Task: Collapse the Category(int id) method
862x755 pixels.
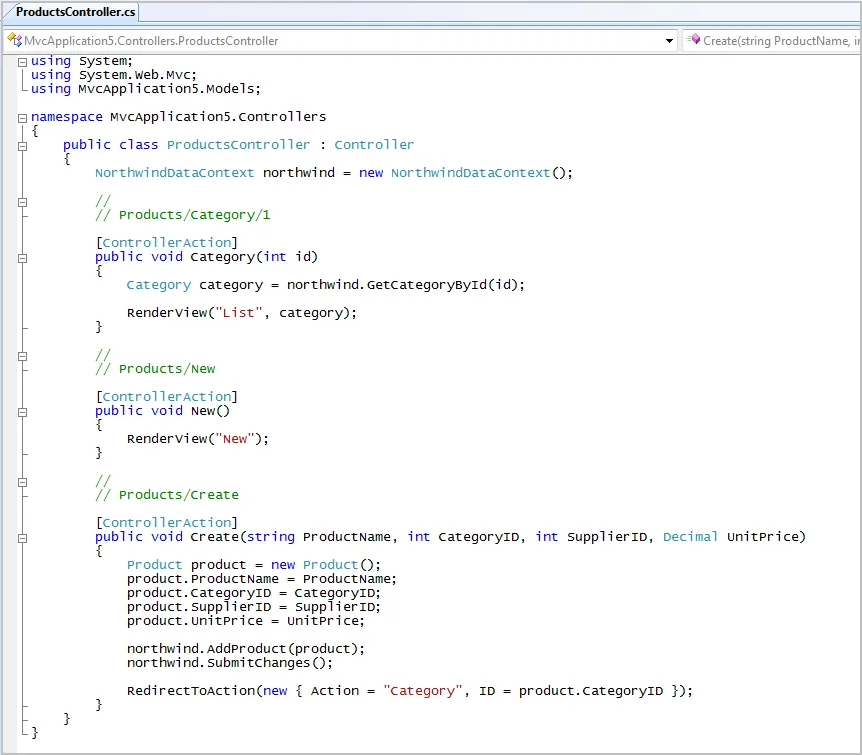Action: point(22,257)
